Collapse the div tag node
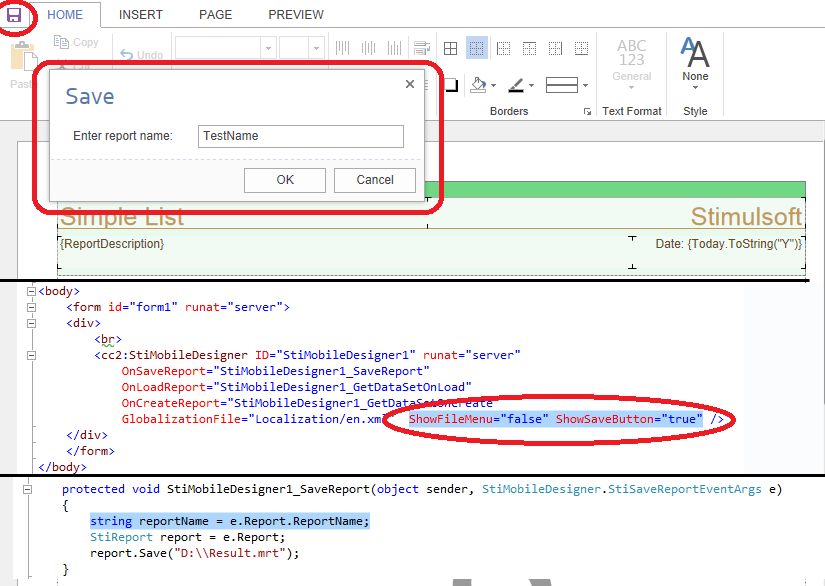 tap(31, 323)
